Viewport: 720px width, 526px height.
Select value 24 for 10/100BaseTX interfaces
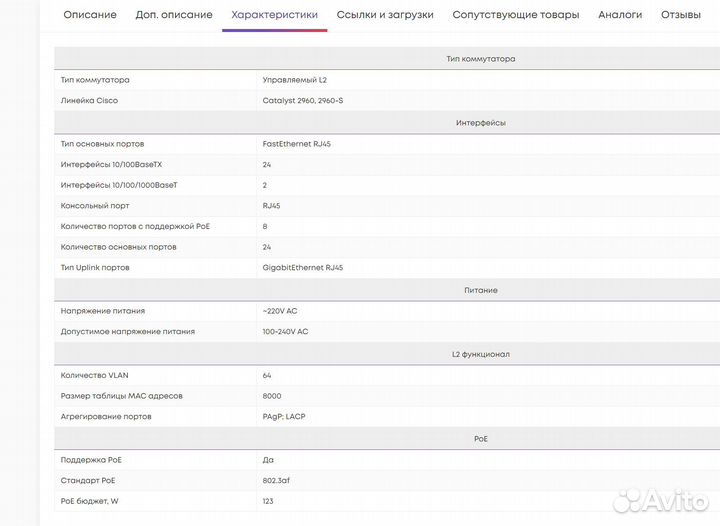(x=267, y=164)
